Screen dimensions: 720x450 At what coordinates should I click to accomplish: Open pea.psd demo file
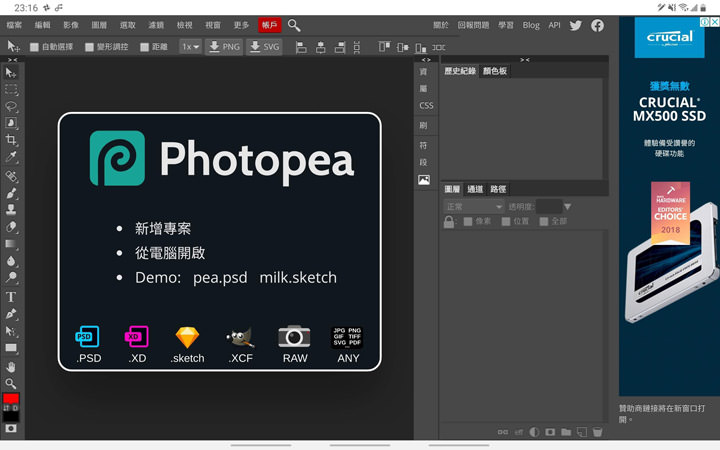point(220,278)
